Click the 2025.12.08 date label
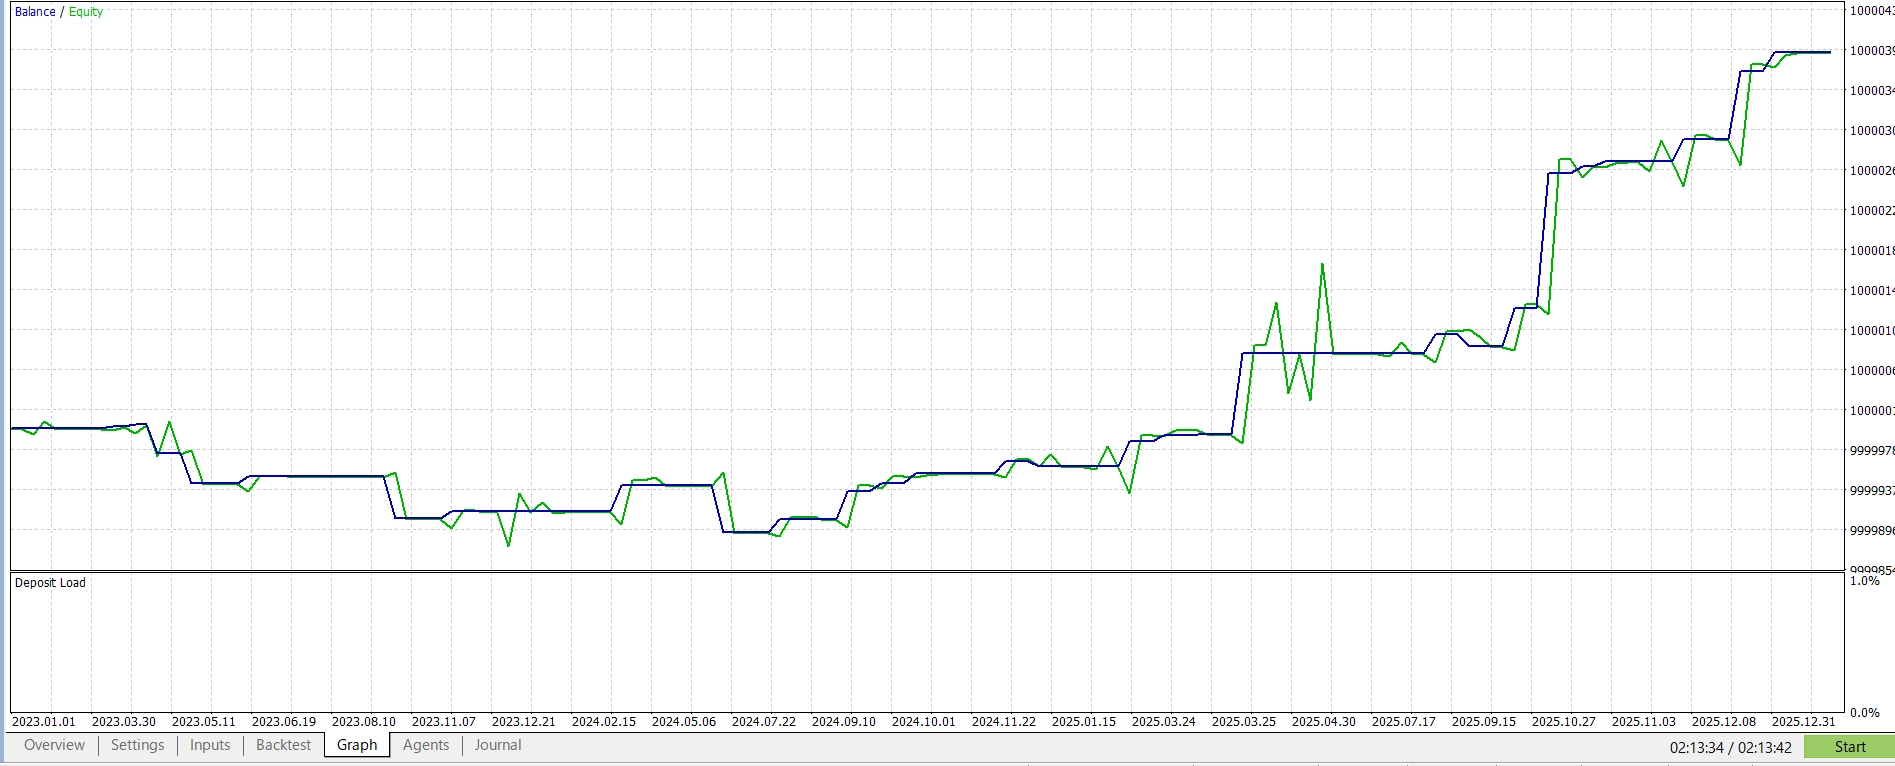Screen dimensions: 1895x766 coord(1724,722)
